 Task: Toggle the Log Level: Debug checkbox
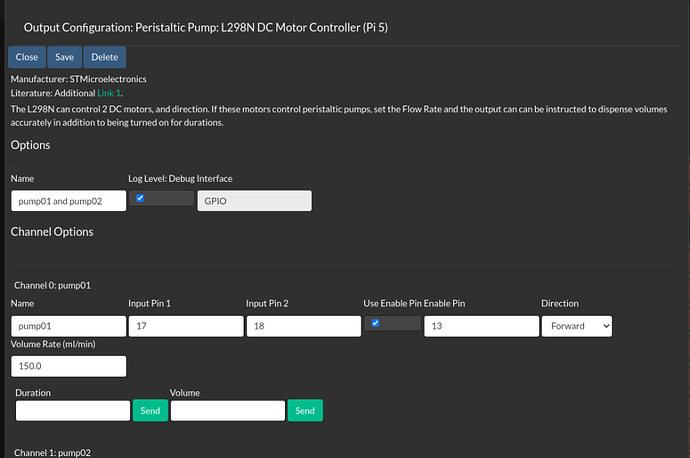coord(140,198)
